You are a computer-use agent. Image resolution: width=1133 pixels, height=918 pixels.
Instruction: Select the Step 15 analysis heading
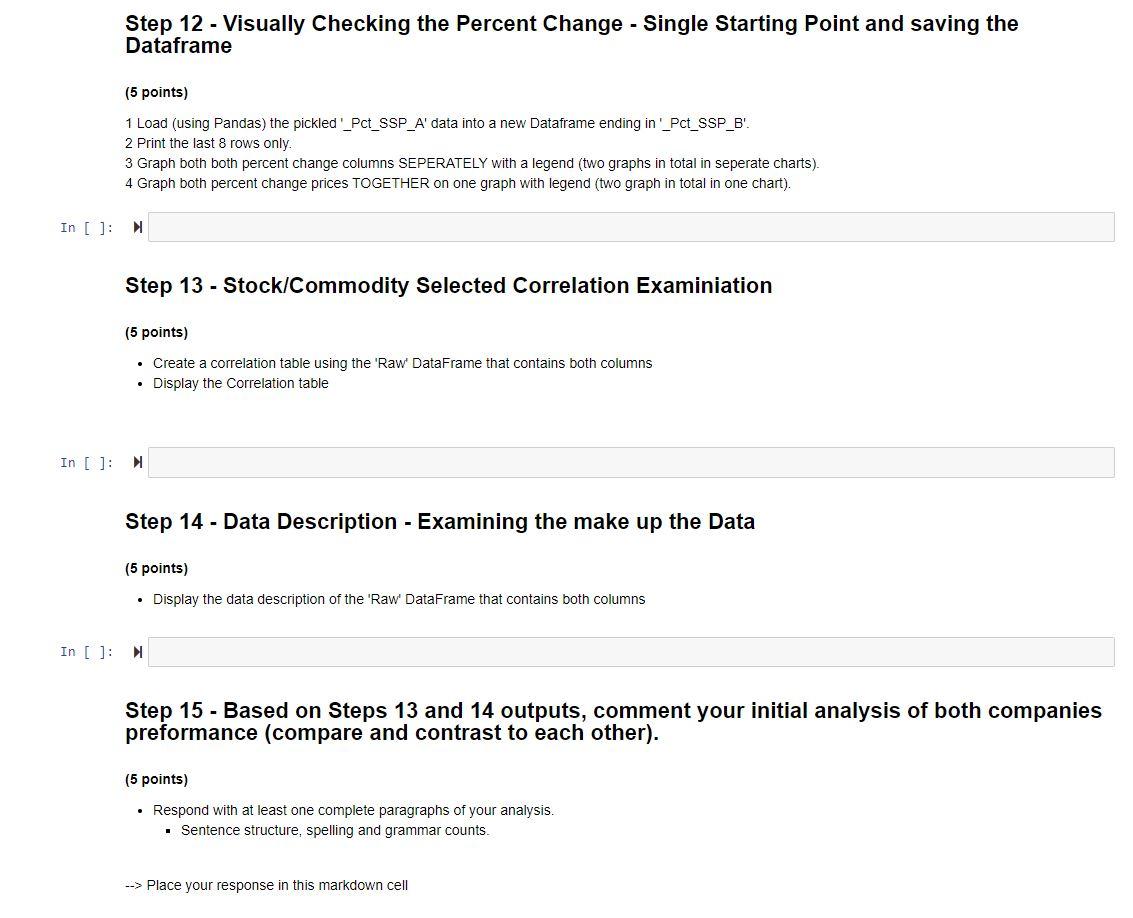pyautogui.click(x=612, y=721)
